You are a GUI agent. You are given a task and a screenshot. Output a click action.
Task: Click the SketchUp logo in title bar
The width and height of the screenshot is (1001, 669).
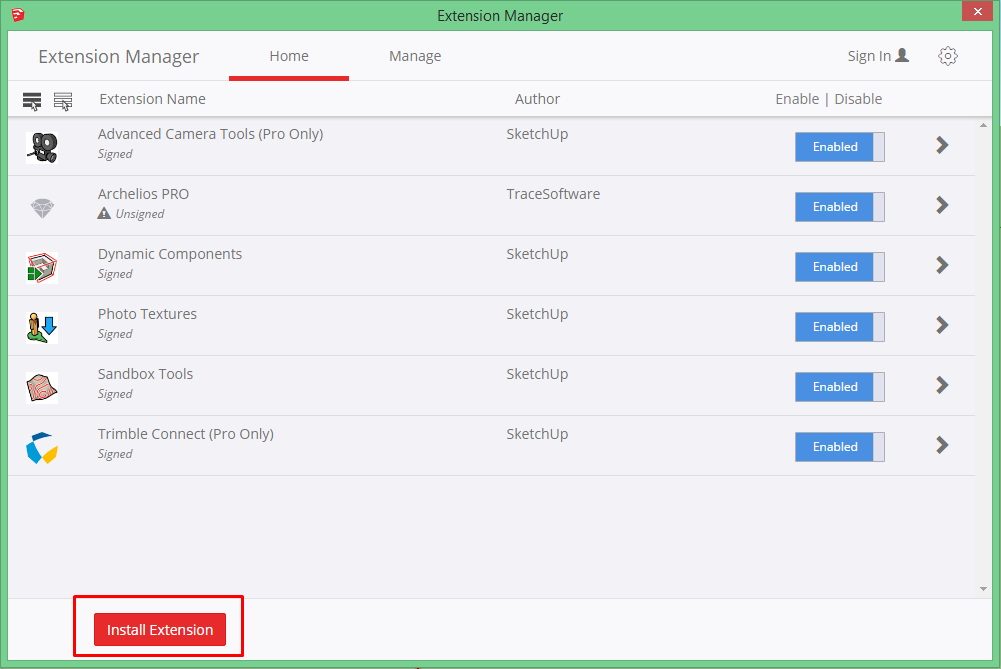point(18,14)
